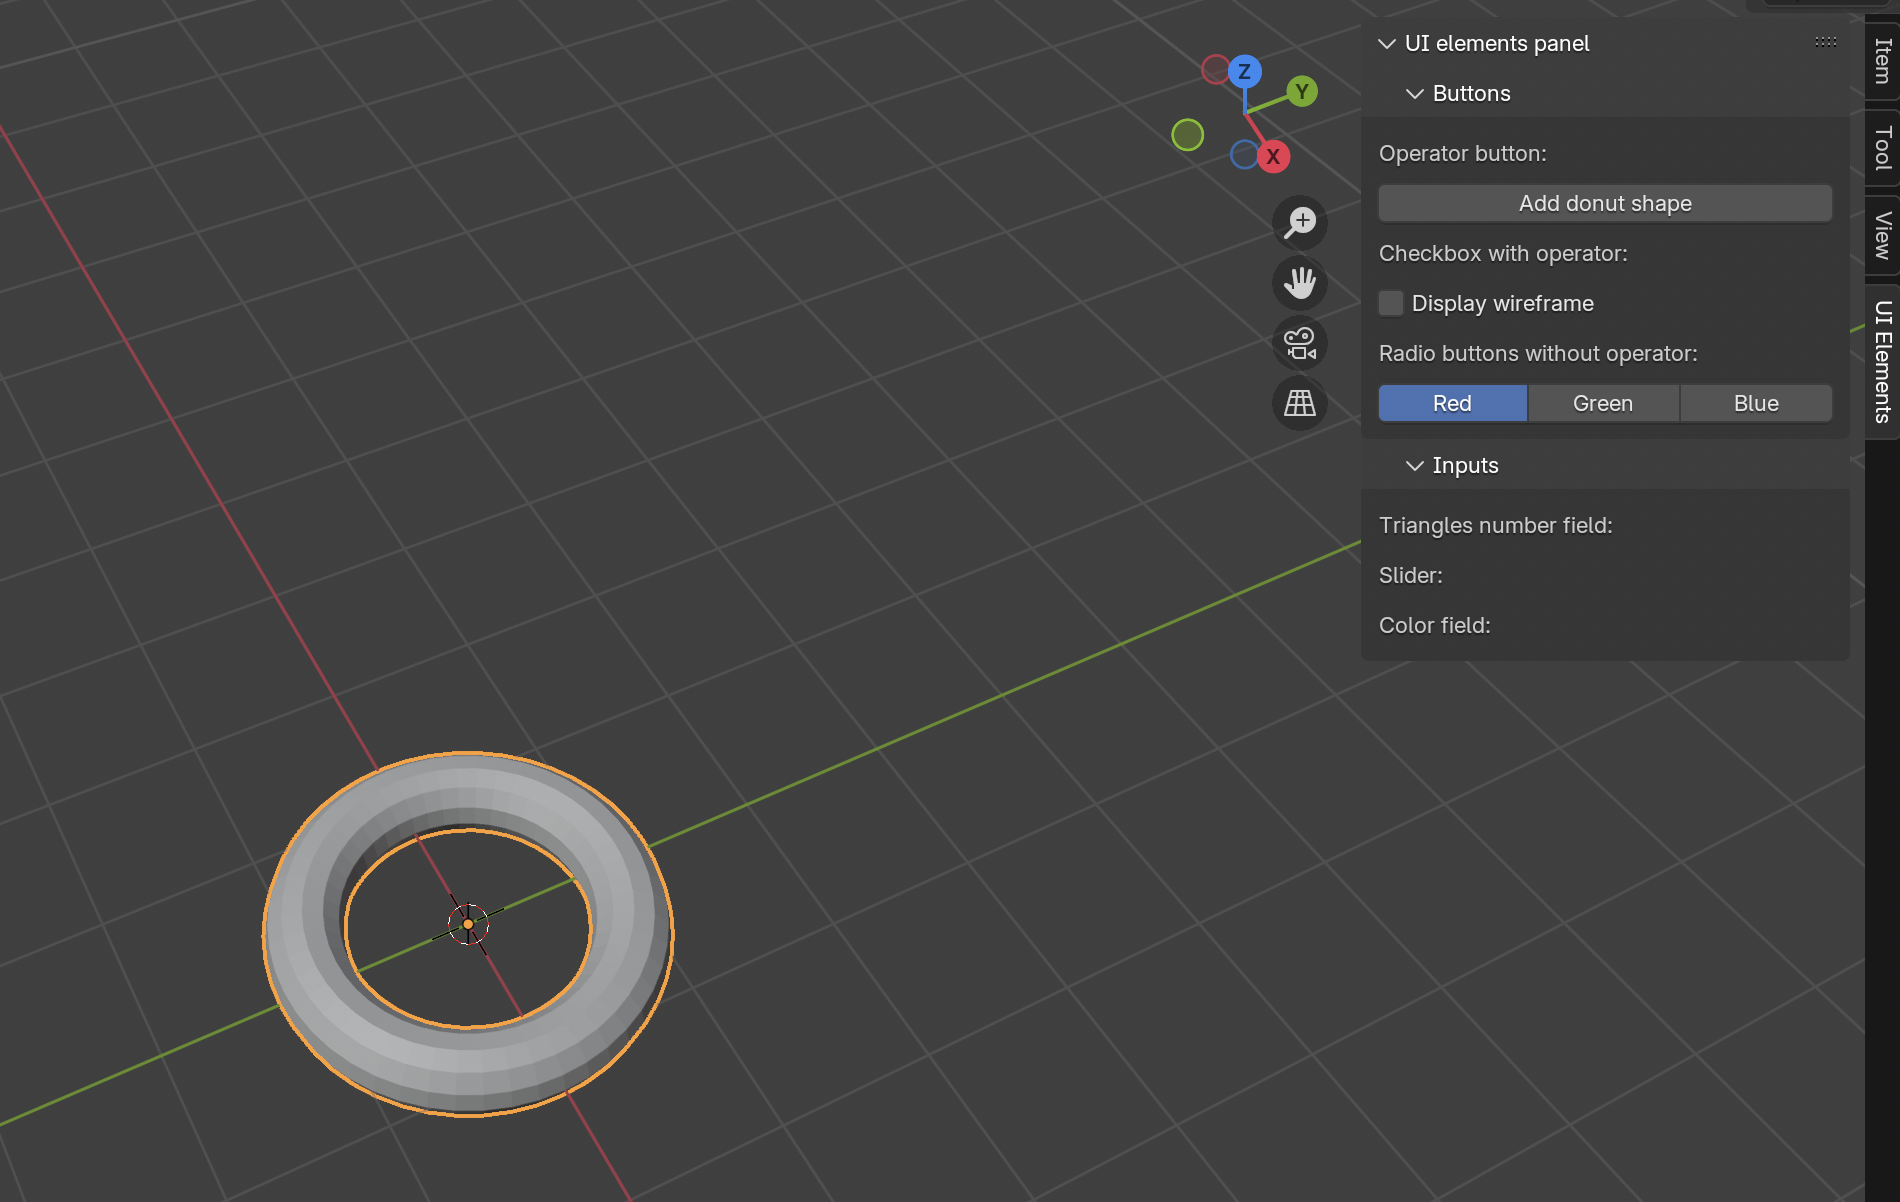Click the 3D cursor at donut center
1900x1202 pixels.
[x=468, y=924]
